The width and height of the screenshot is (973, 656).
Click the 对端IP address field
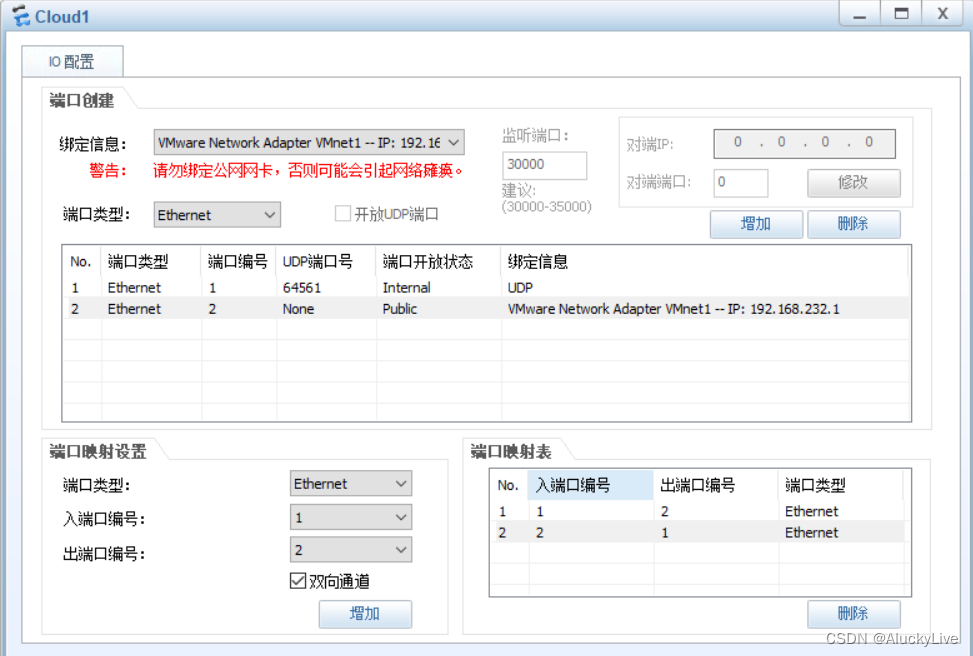click(x=805, y=143)
